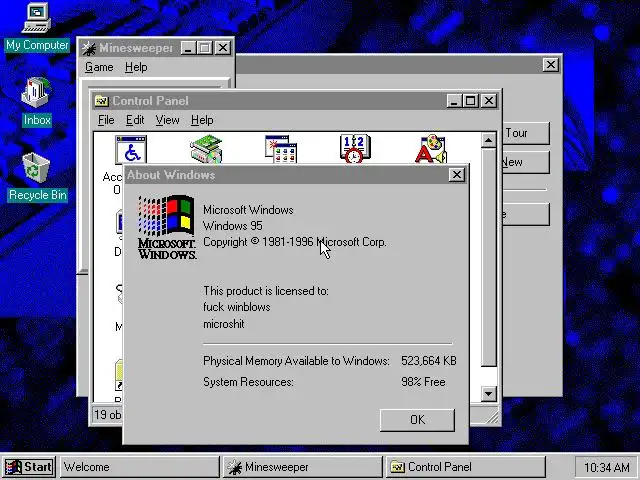Open the Edit menu in Control Panel
The image size is (640, 480).
click(x=135, y=120)
